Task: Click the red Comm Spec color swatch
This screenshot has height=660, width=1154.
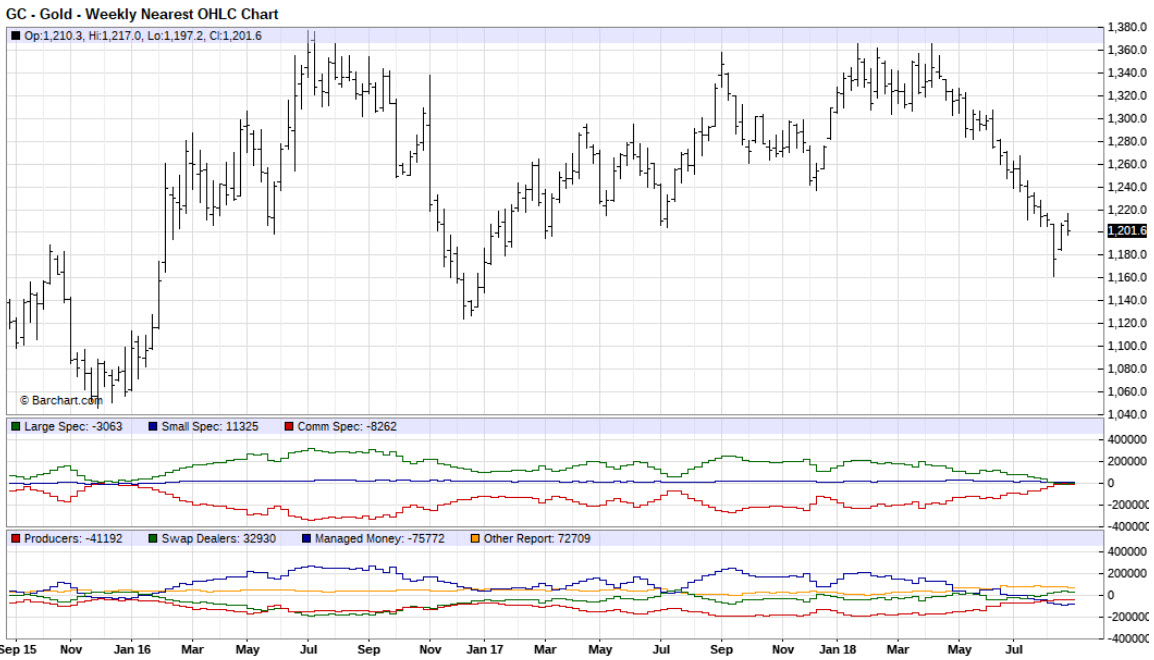Action: pos(289,427)
